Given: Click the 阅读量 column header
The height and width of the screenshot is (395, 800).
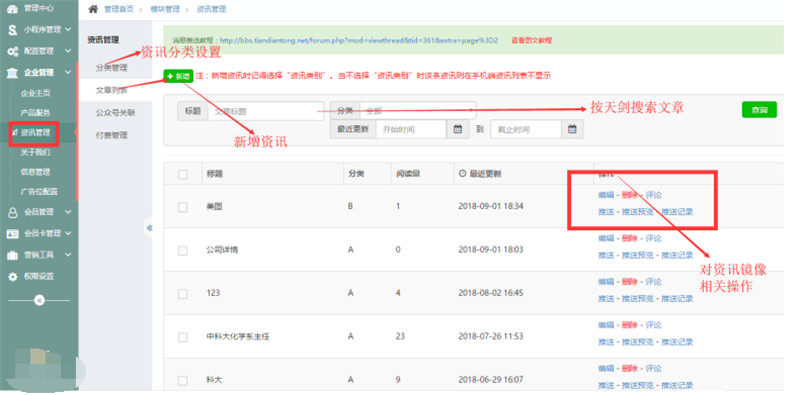Looking at the screenshot, I should tap(408, 174).
